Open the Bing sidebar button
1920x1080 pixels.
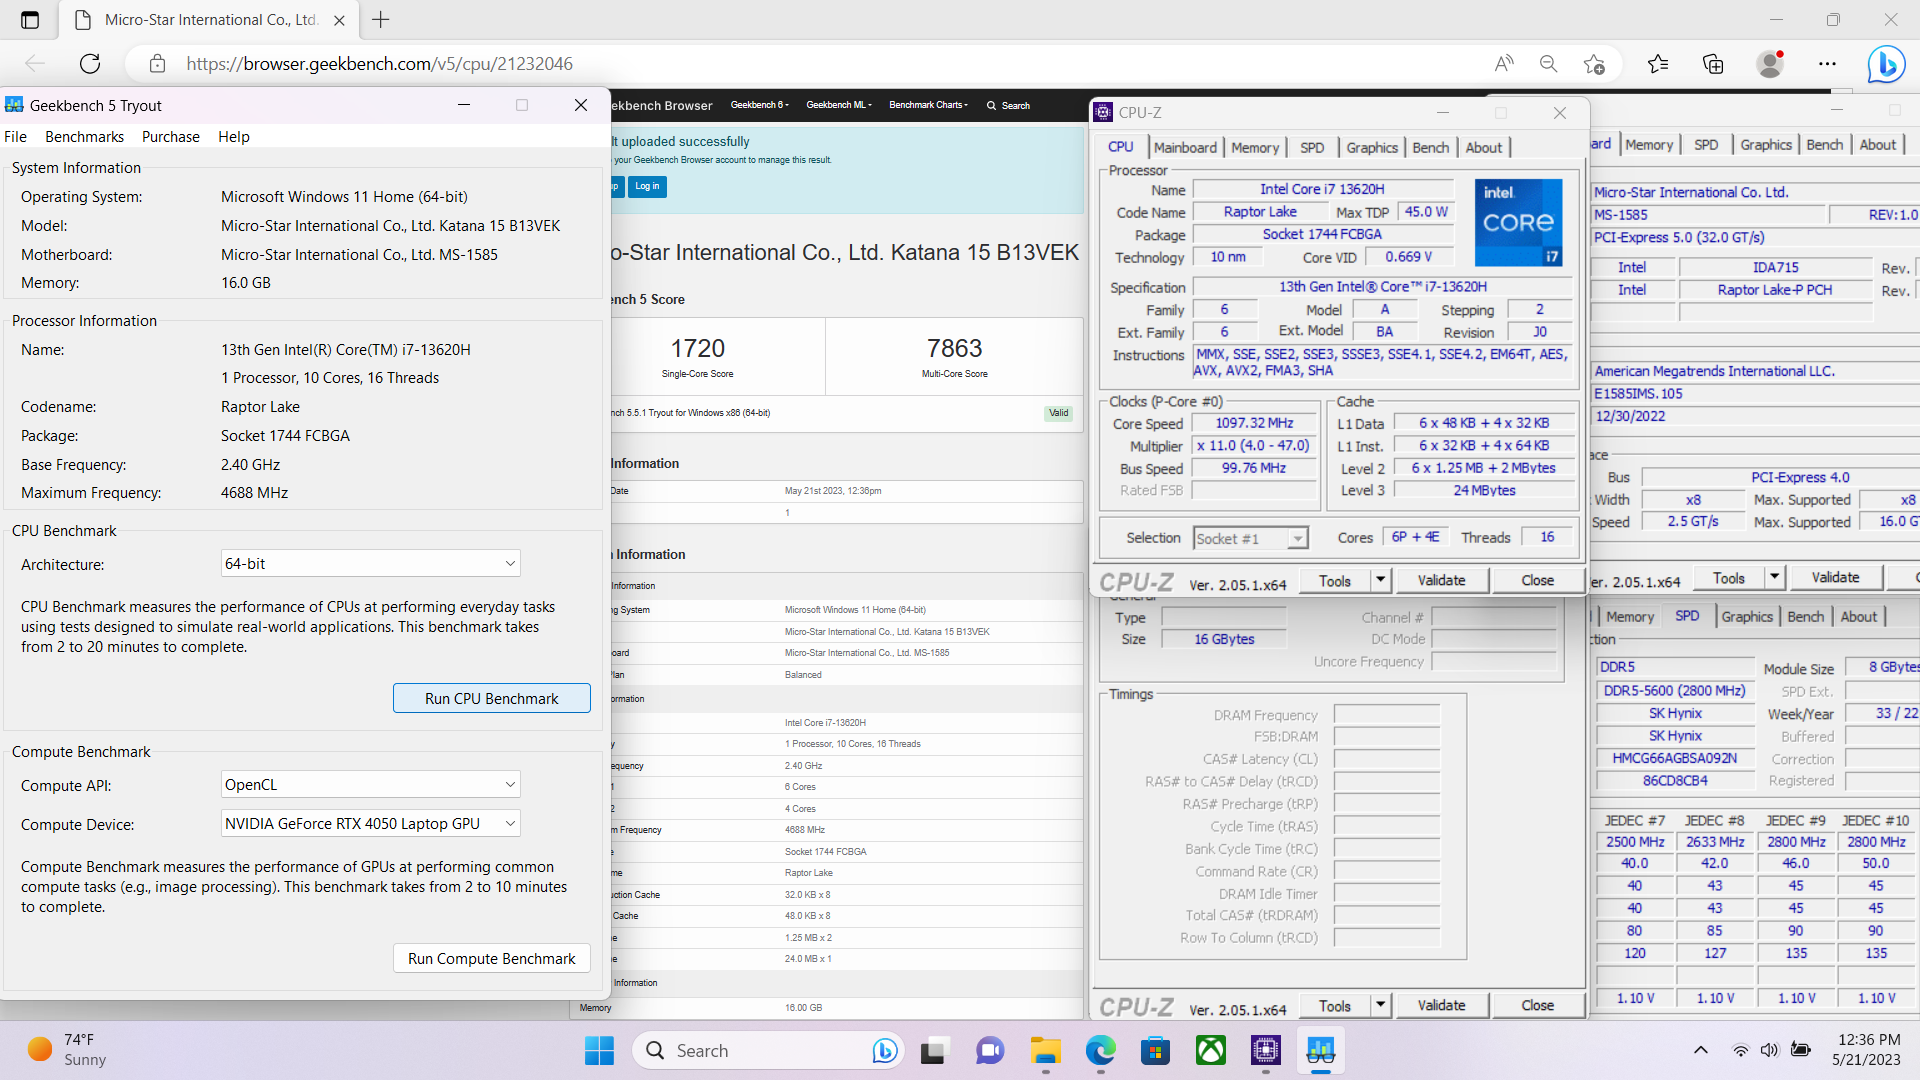(x=1887, y=64)
